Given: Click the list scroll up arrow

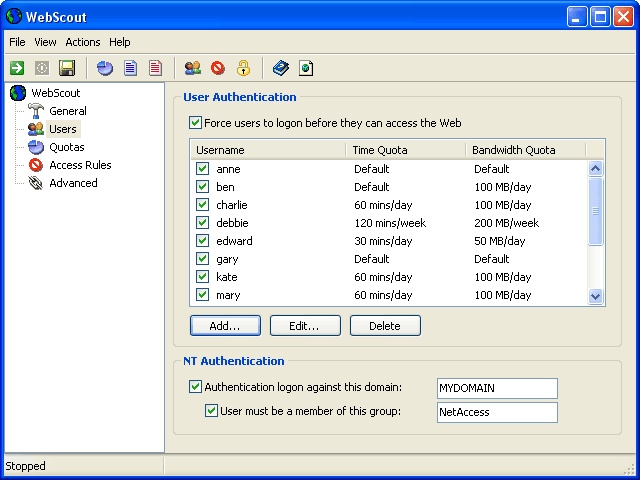Looking at the screenshot, I should tap(596, 168).
